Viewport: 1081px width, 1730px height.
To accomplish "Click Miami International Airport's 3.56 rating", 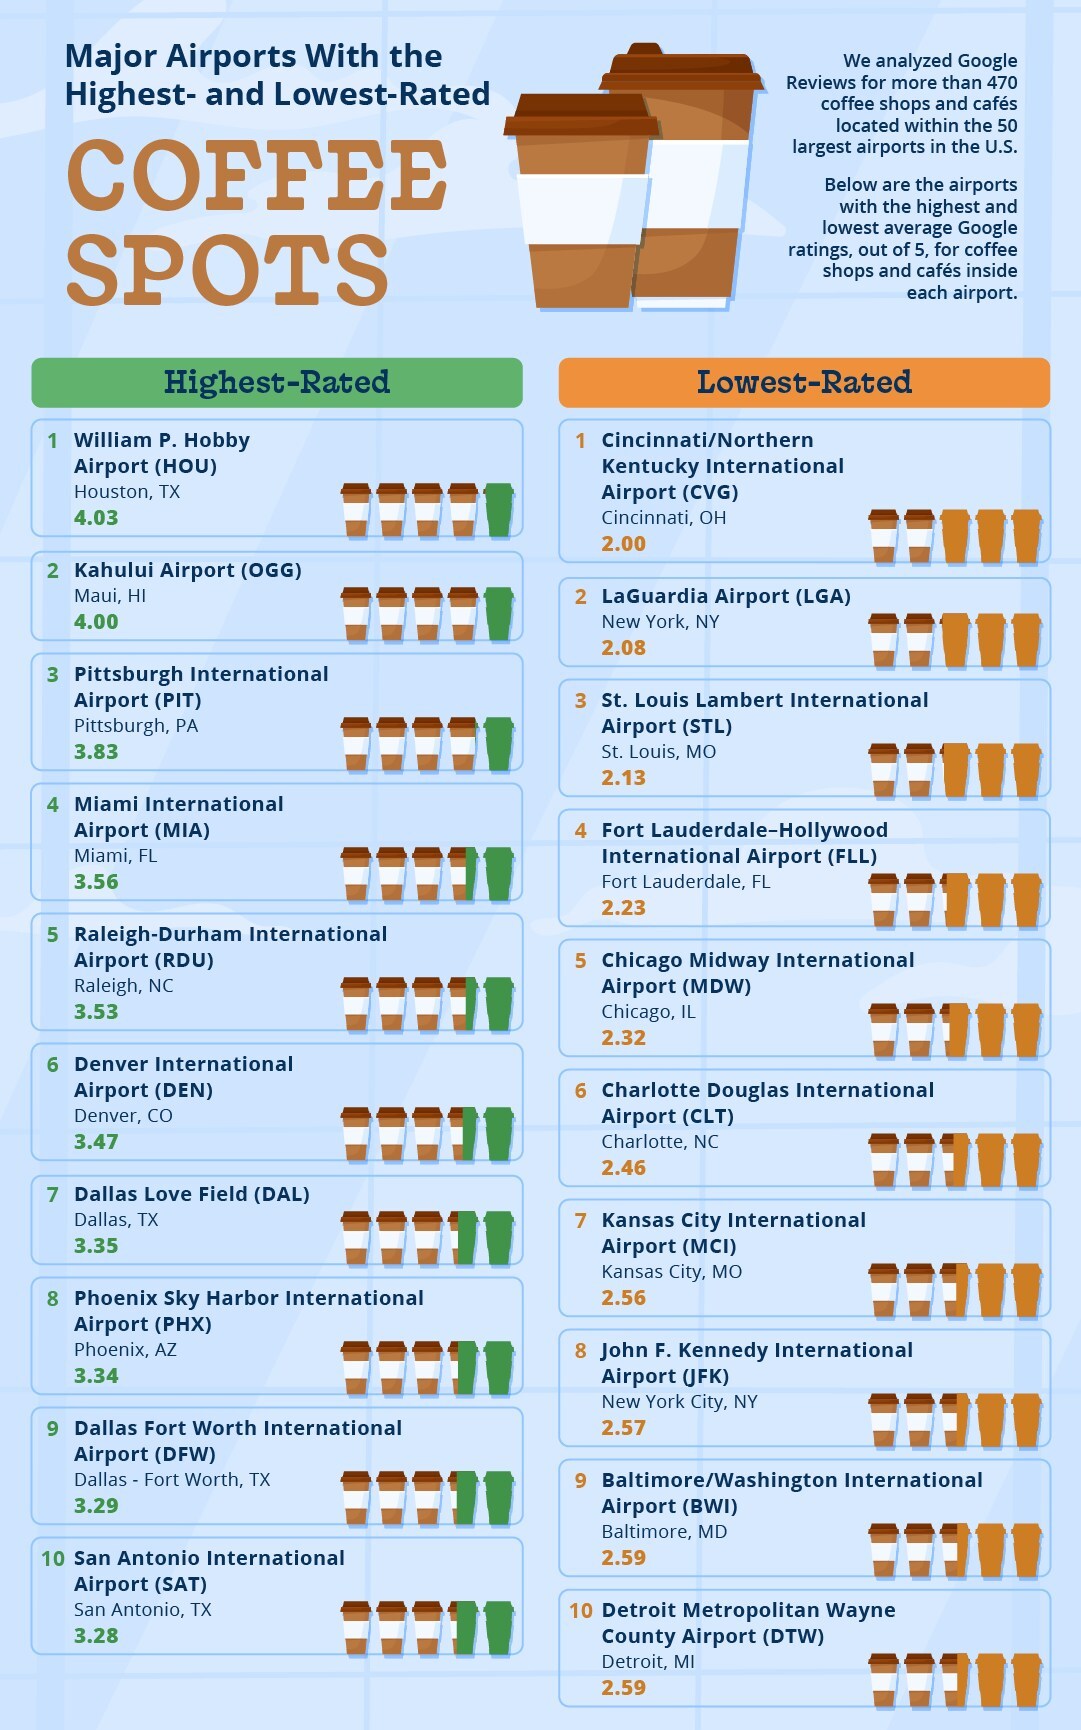I will click(x=96, y=882).
